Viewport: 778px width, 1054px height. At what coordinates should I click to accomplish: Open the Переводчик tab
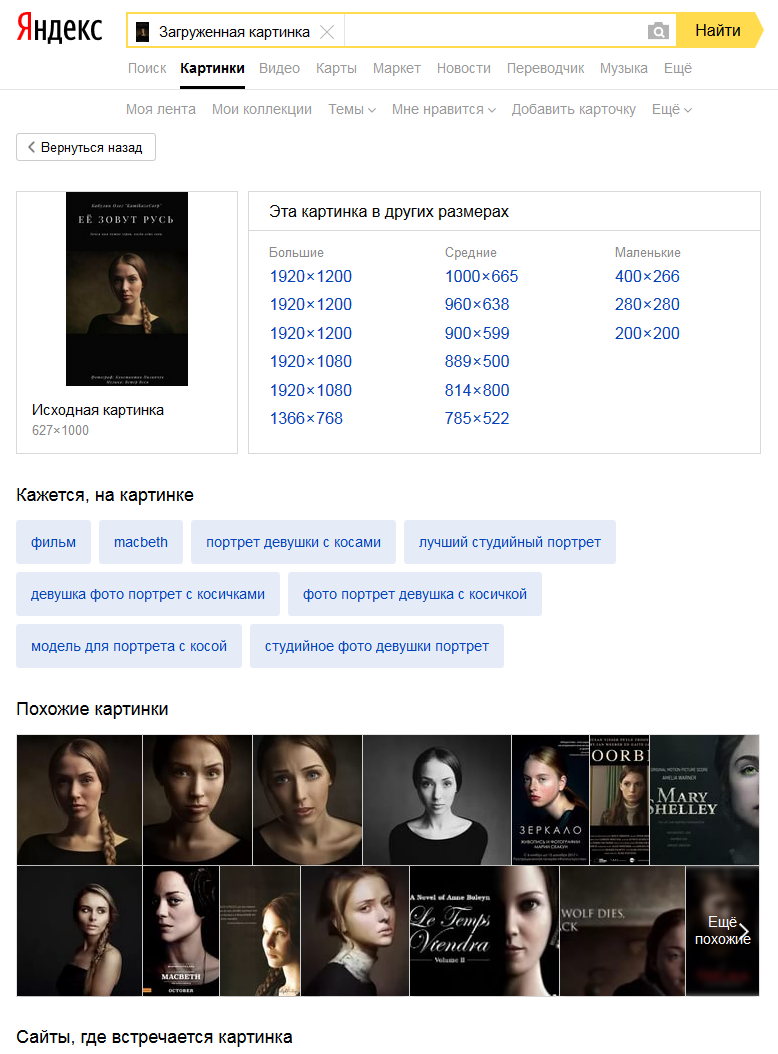point(545,68)
